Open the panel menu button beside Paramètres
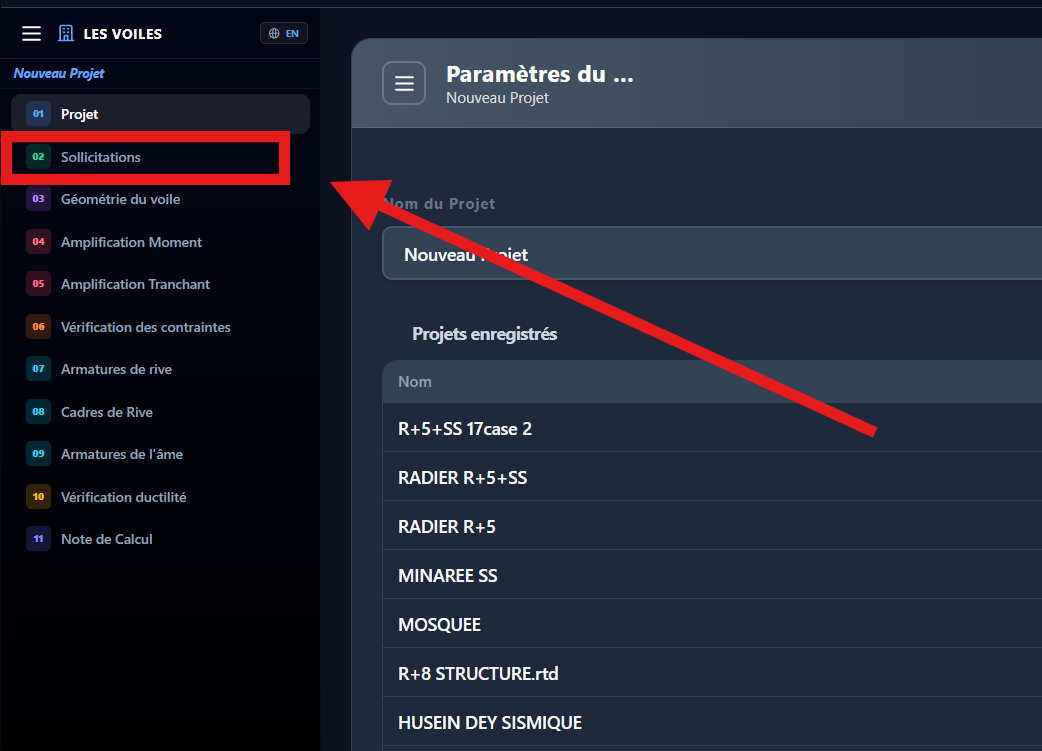Image resolution: width=1042 pixels, height=751 pixels. (x=404, y=83)
